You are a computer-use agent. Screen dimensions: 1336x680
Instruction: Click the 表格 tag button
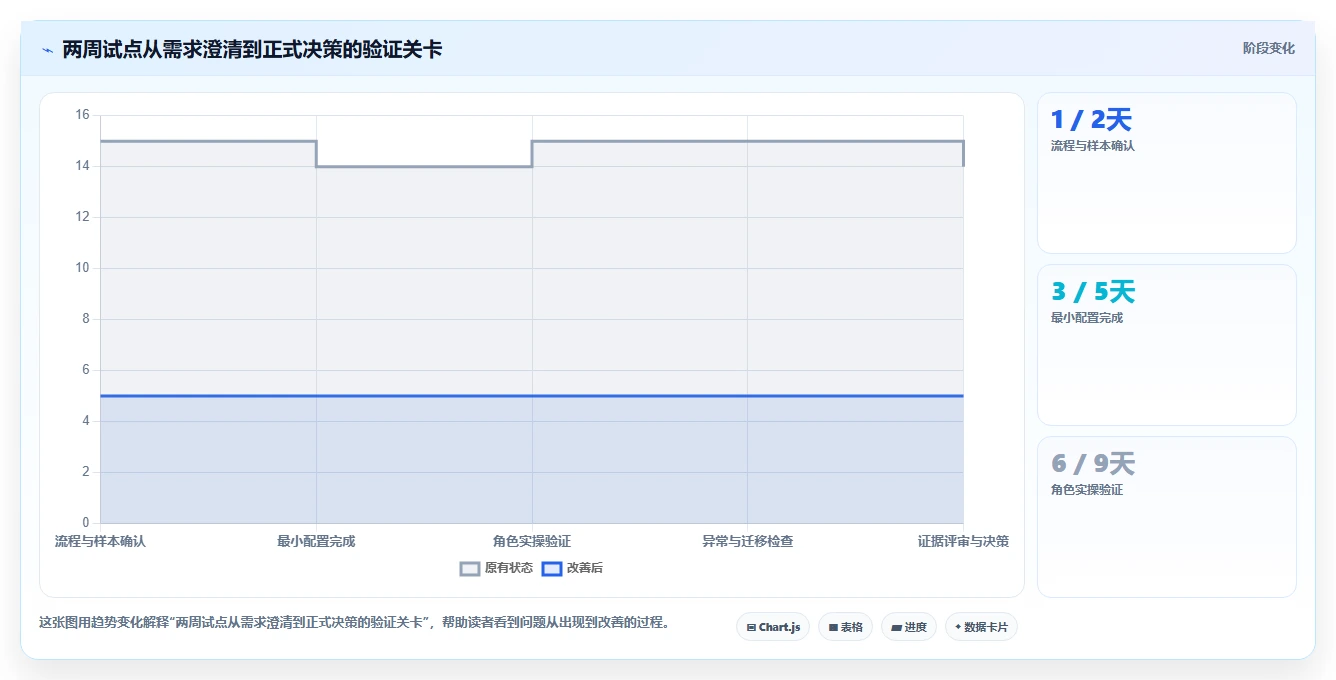845,627
